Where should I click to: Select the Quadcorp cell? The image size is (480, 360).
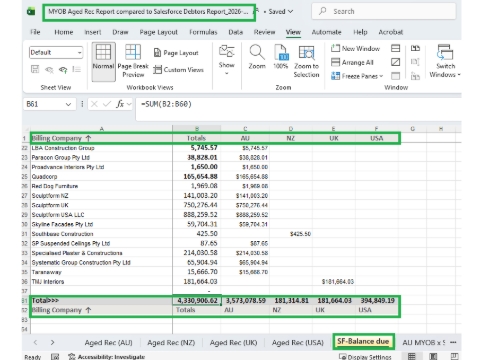101,176
